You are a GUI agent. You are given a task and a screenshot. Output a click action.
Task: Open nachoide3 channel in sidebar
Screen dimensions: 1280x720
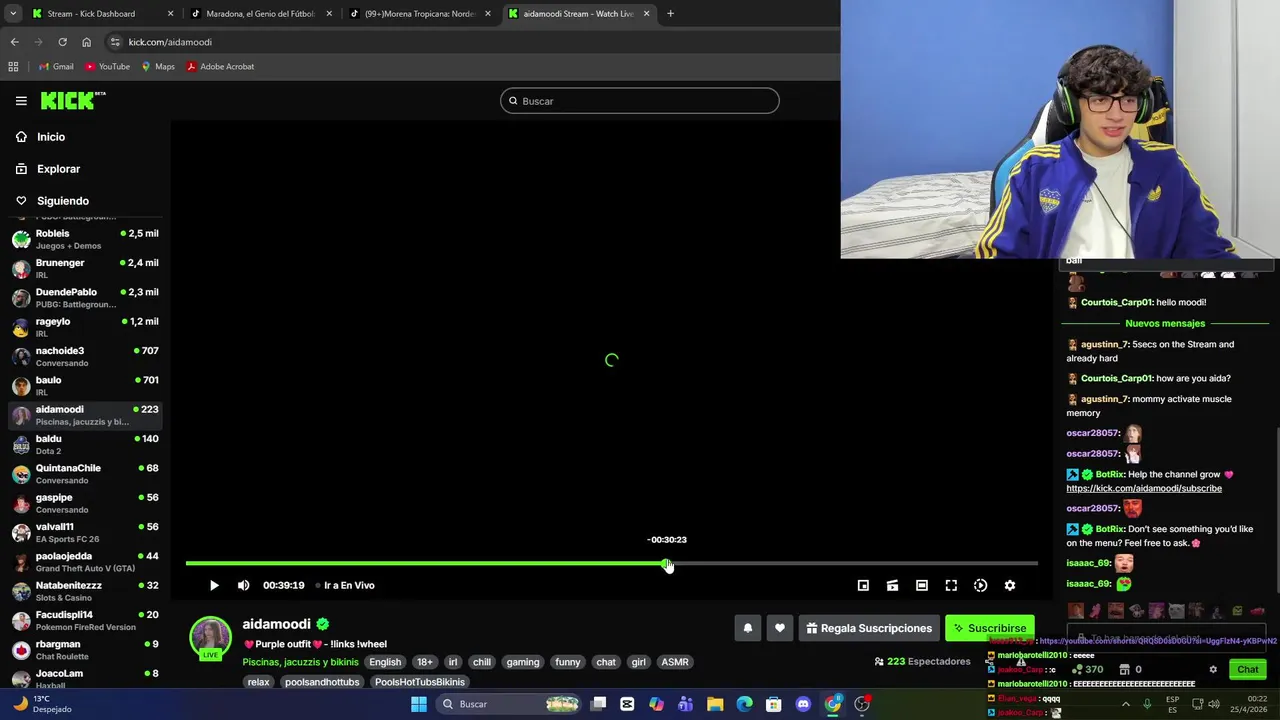85,356
